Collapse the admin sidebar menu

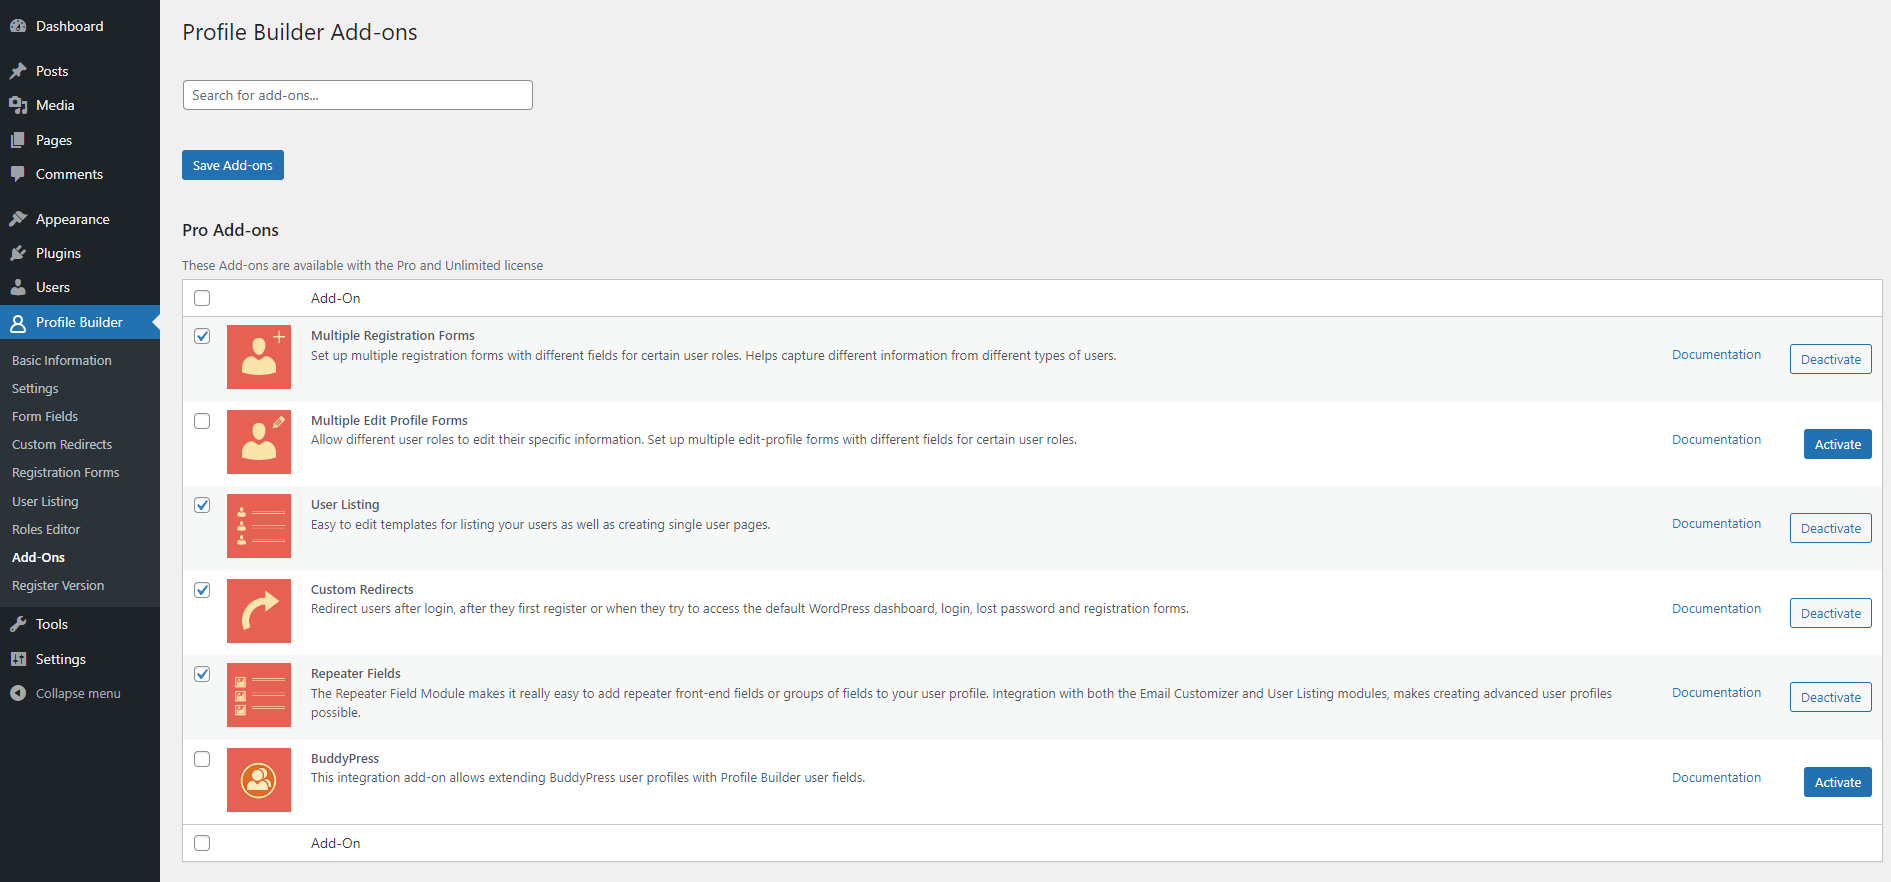point(77,693)
